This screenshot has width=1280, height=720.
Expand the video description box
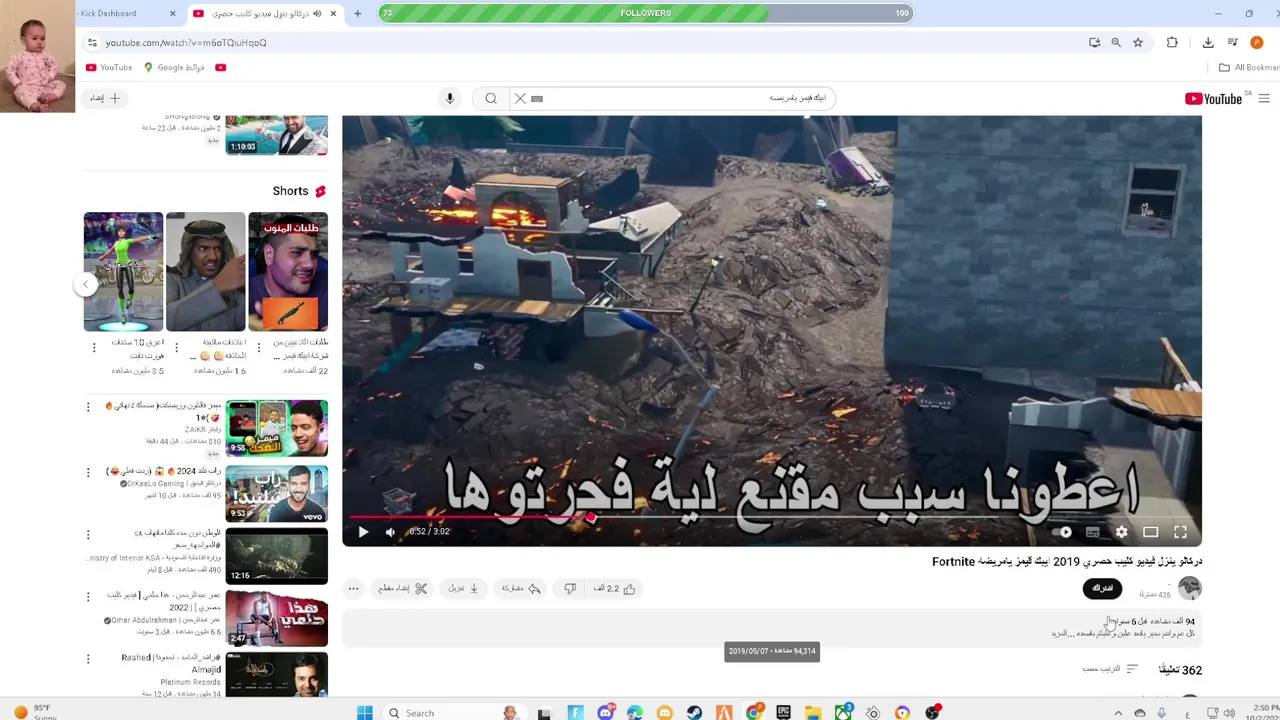coord(772,627)
